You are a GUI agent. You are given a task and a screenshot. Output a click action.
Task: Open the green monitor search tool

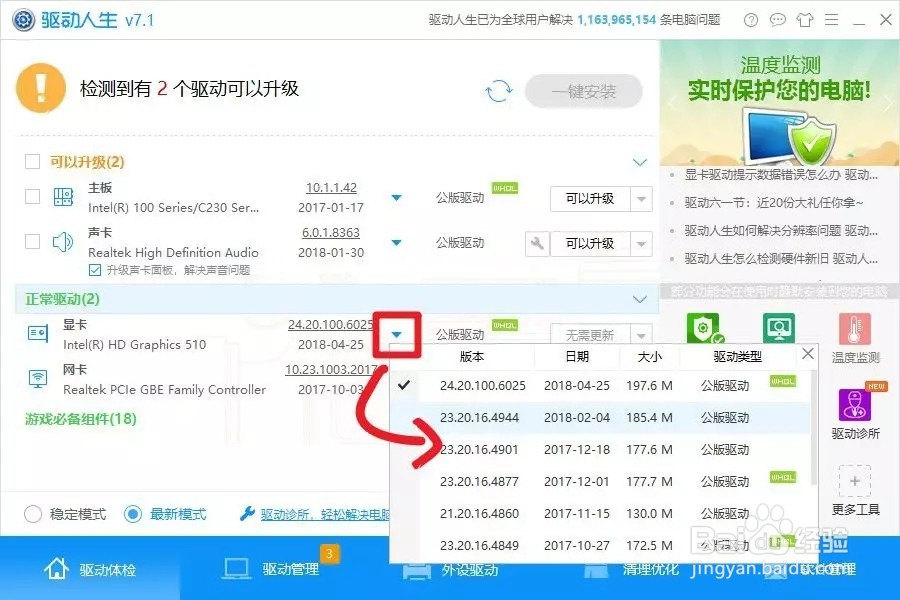(x=779, y=328)
